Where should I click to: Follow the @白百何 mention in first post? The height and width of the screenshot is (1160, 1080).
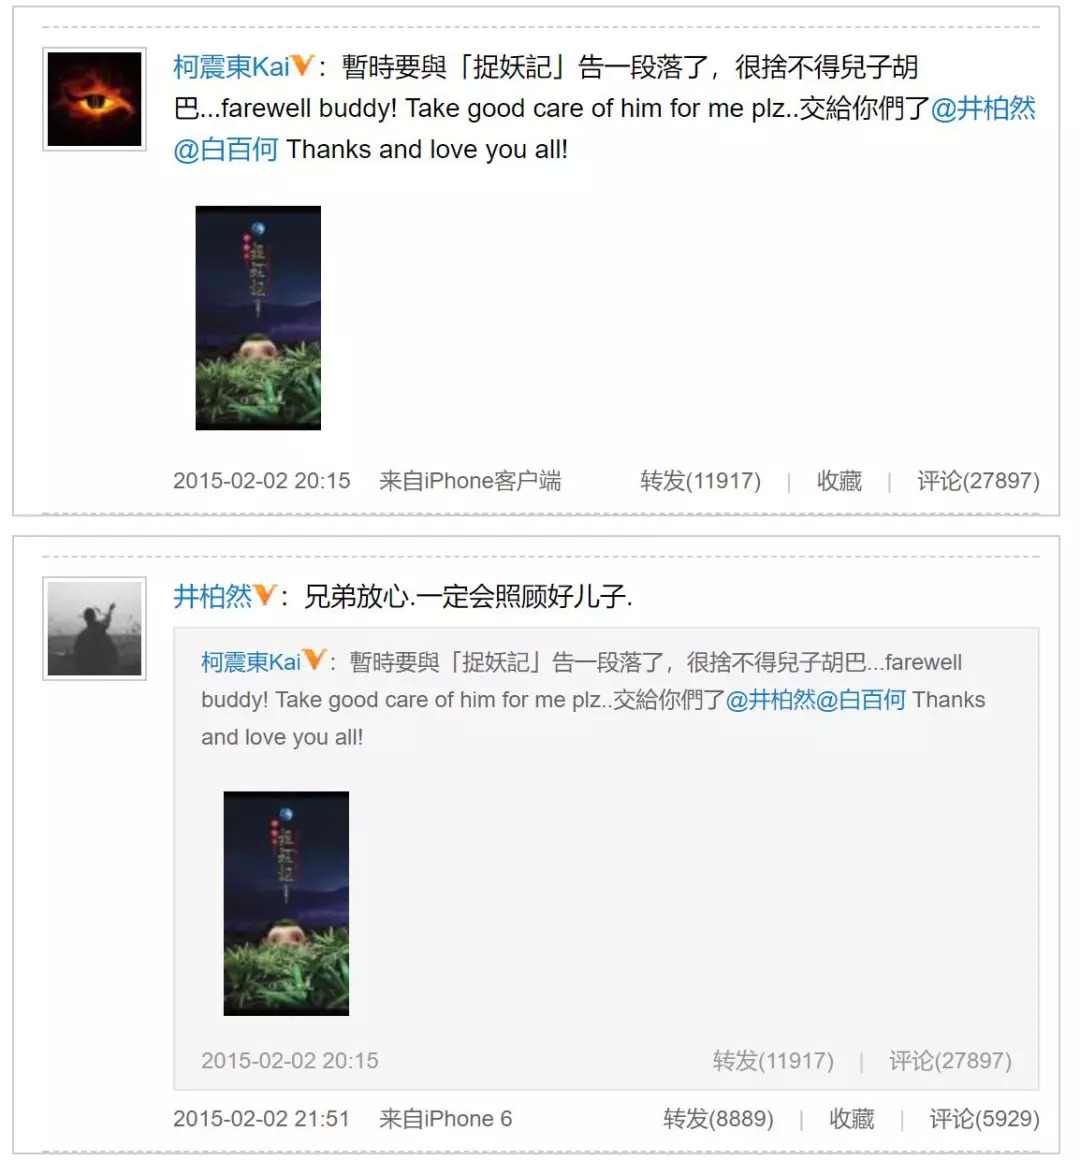[226, 149]
